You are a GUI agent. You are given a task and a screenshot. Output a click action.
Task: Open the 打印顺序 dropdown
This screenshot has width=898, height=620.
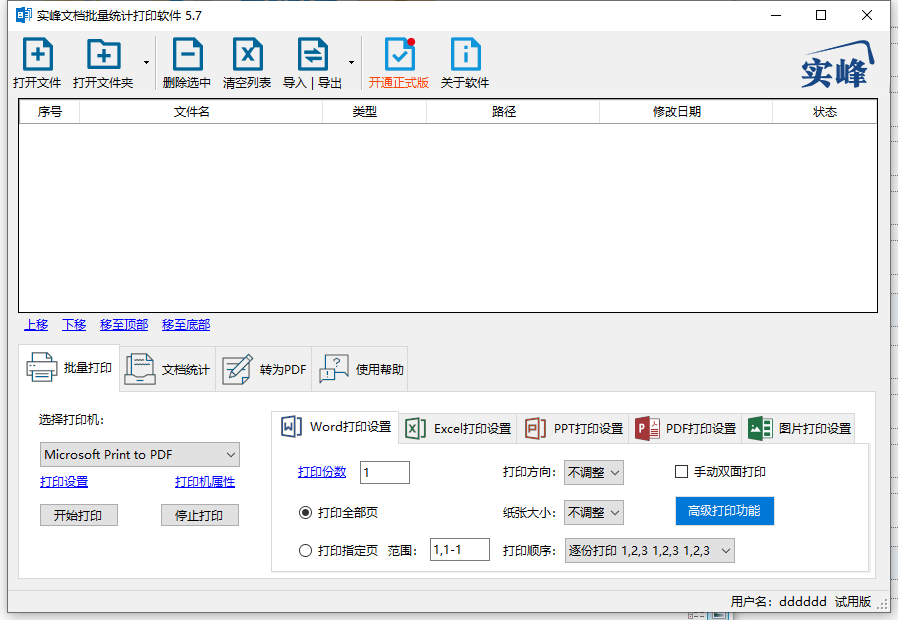click(649, 551)
